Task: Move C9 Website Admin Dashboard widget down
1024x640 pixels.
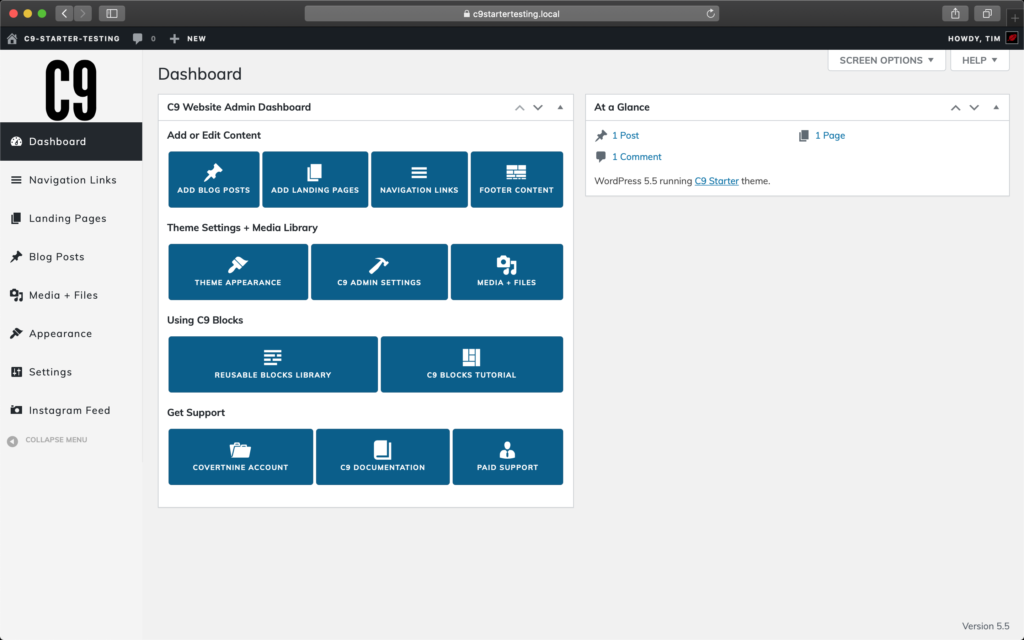Action: pos(537,107)
